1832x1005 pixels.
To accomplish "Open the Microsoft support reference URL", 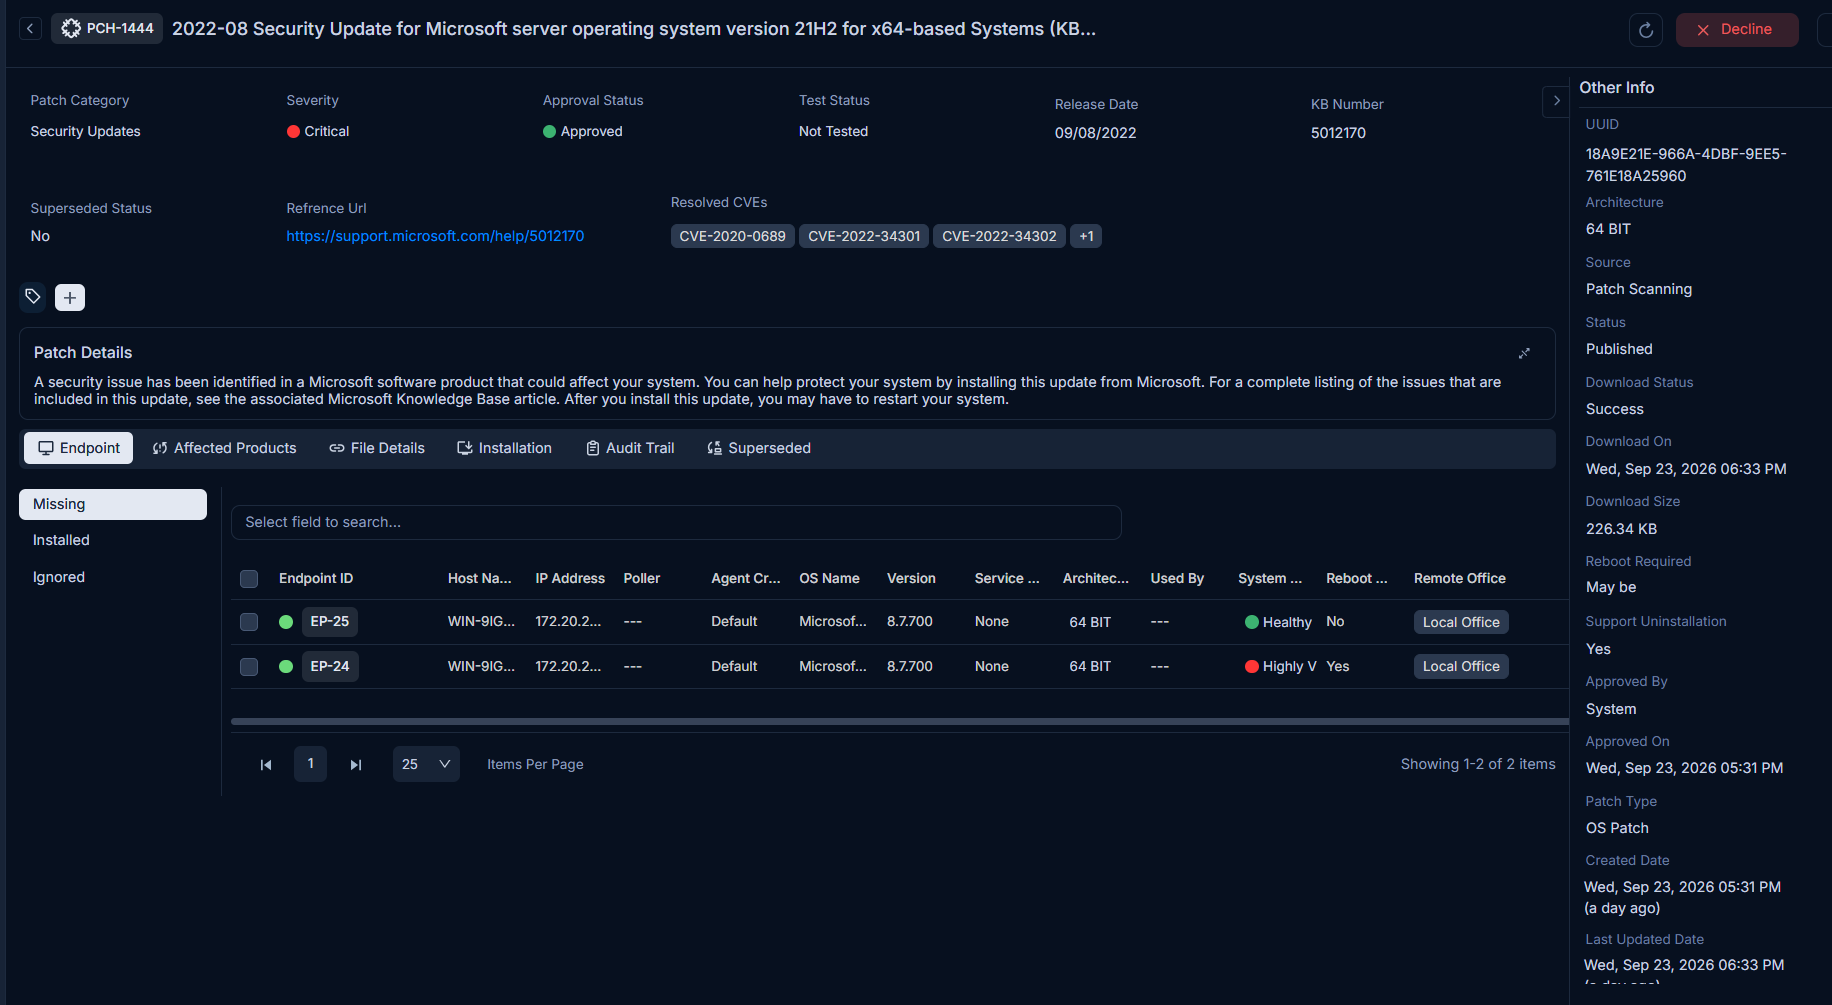I will pos(435,236).
